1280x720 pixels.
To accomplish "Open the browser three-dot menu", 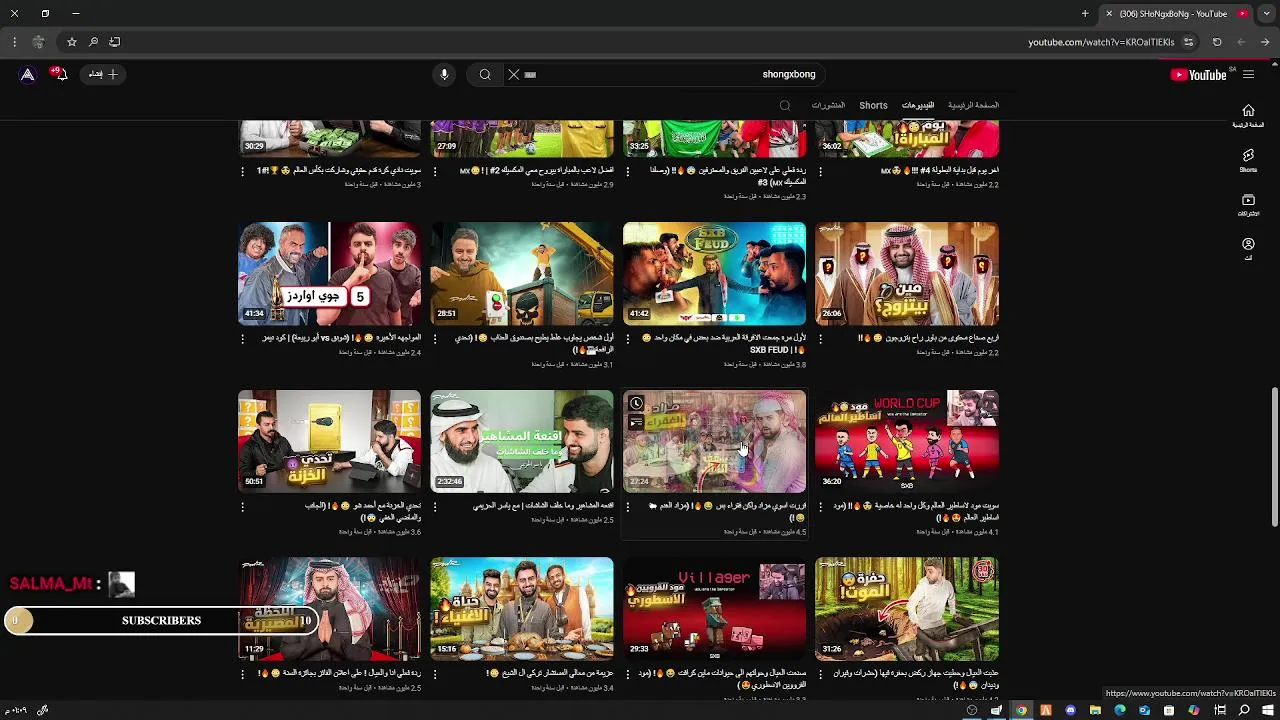I will pos(14,42).
